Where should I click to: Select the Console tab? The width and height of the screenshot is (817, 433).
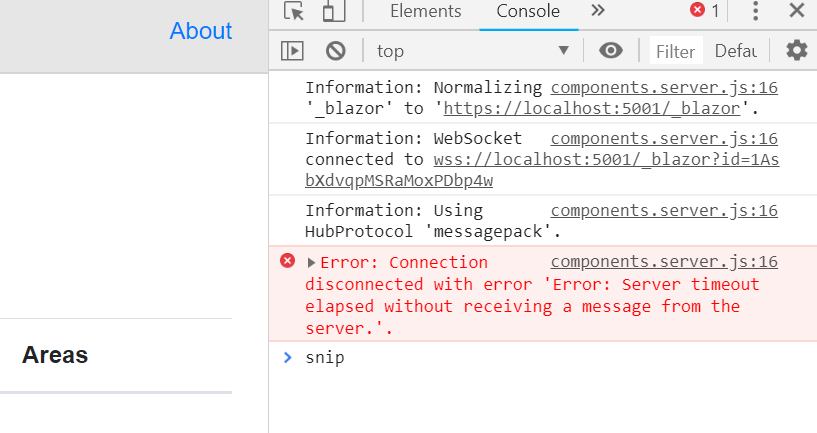coord(528,11)
